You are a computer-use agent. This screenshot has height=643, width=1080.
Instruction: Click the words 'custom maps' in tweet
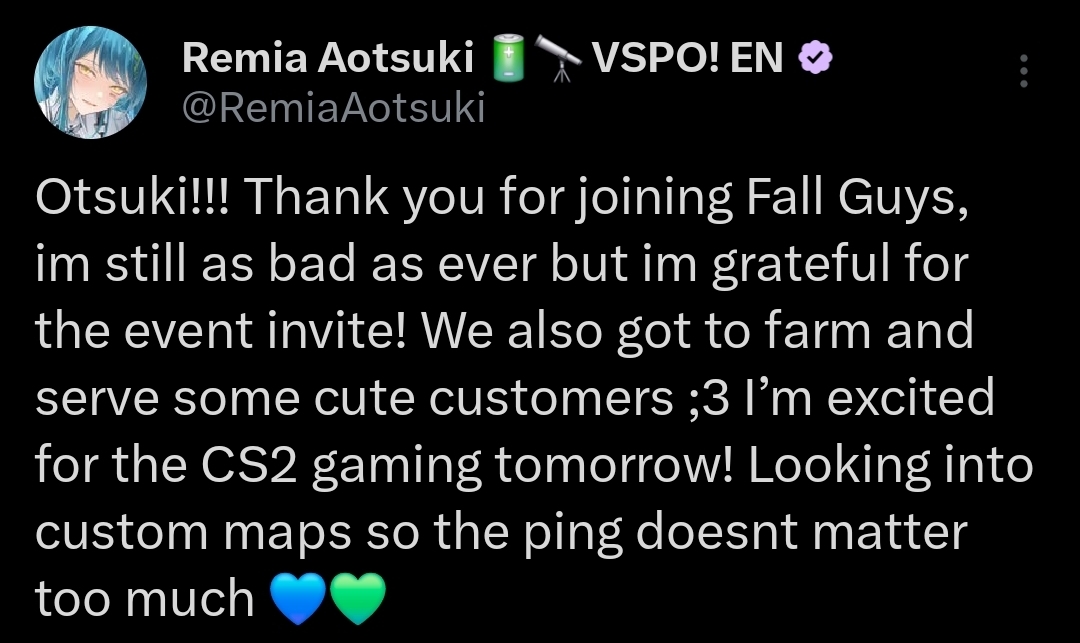[x=193, y=532]
